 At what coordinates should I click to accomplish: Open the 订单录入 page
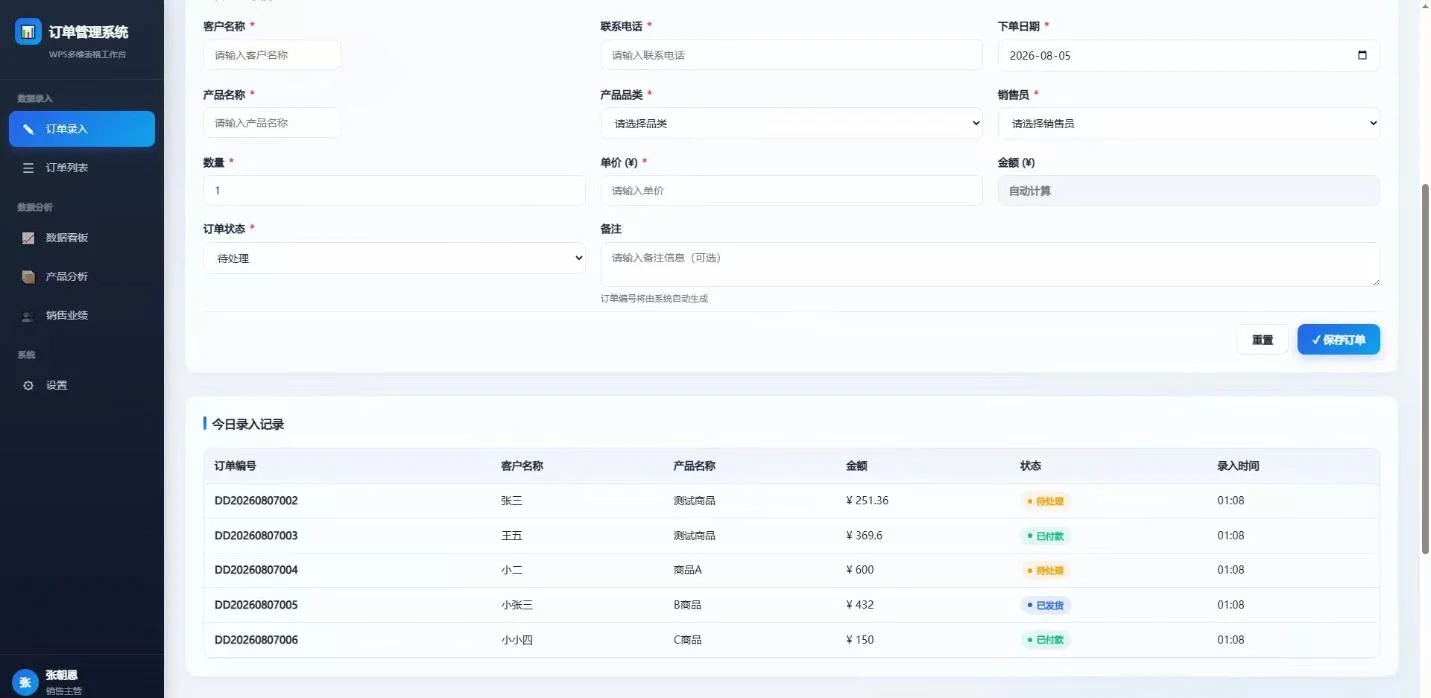[x=82, y=129]
